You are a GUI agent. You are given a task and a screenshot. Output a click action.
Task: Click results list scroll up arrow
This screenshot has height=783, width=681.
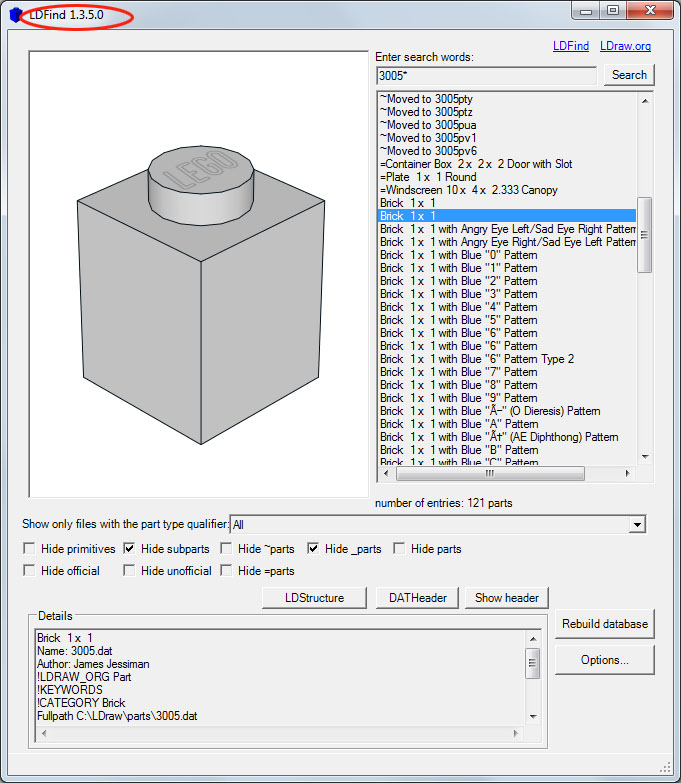[x=645, y=101]
